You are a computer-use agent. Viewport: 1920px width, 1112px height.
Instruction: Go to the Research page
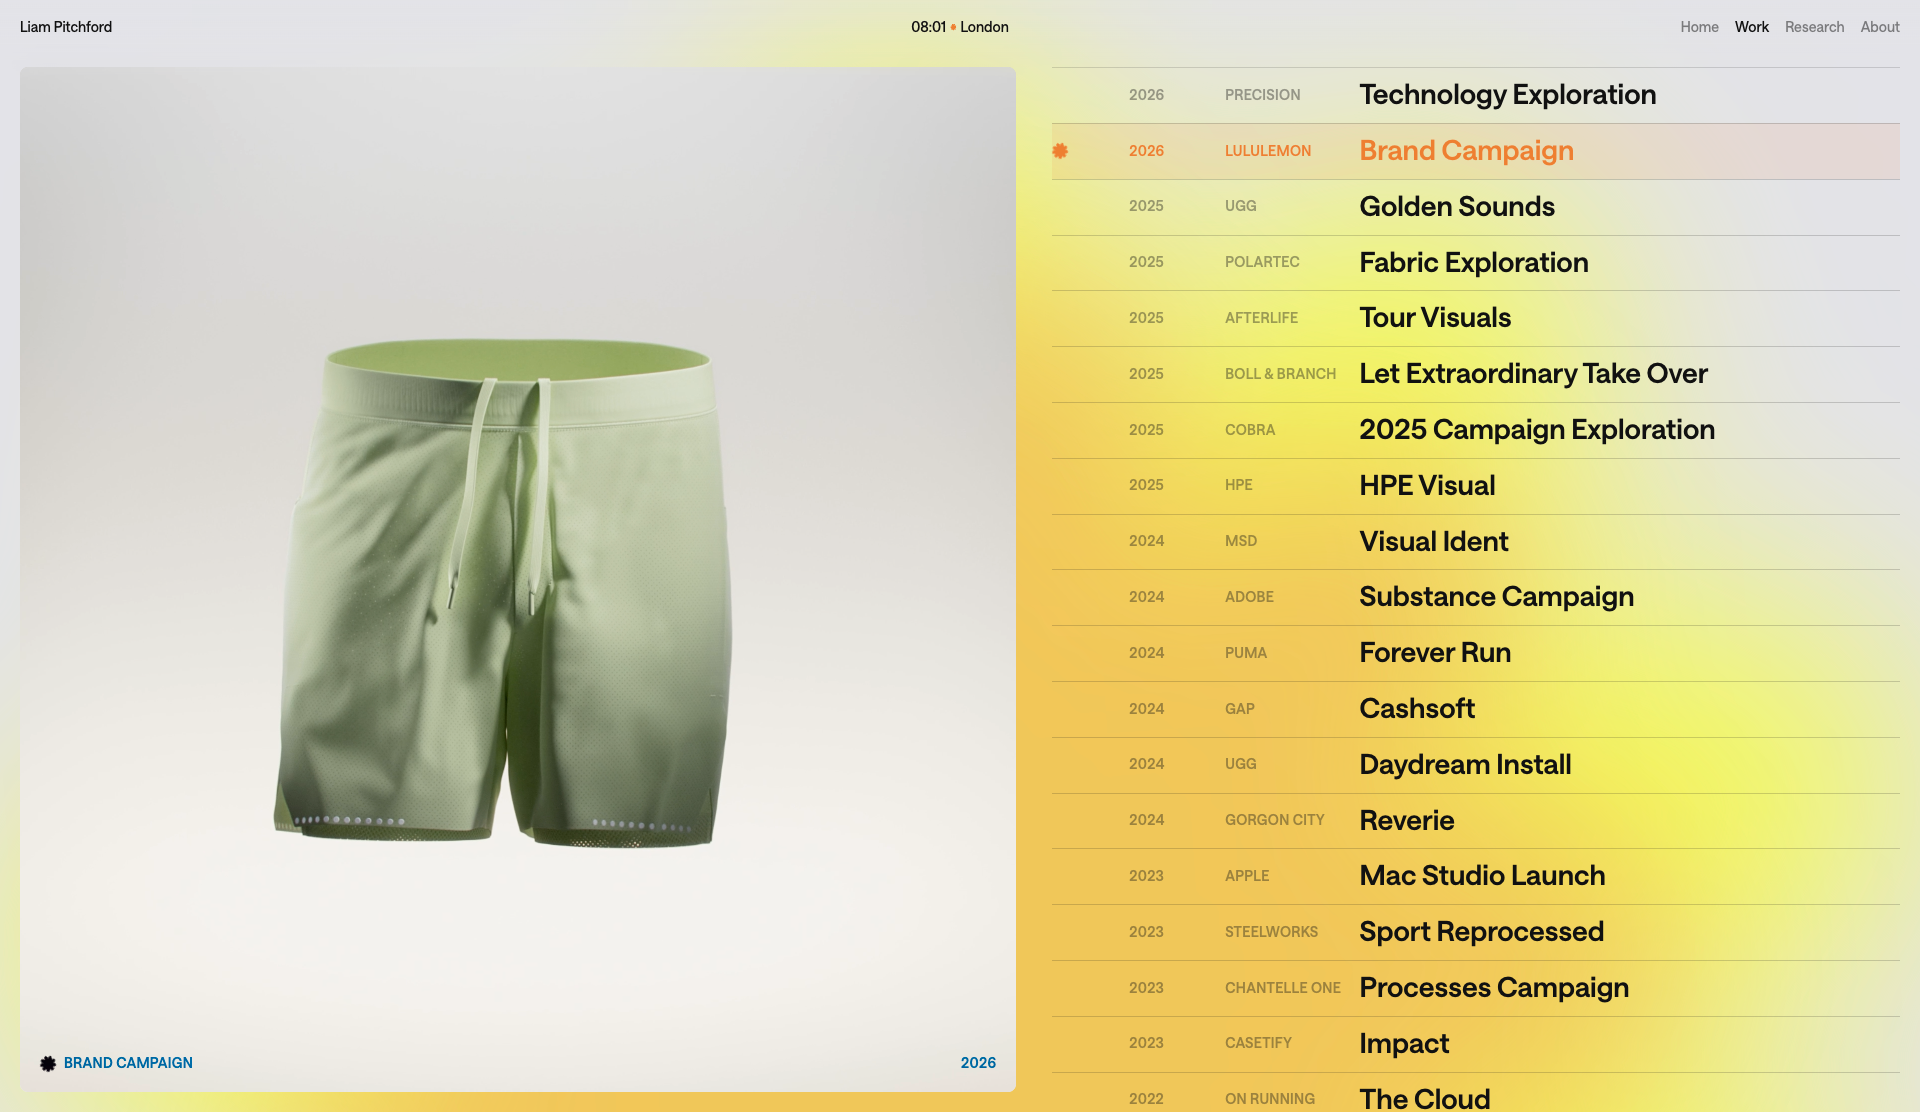1814,27
